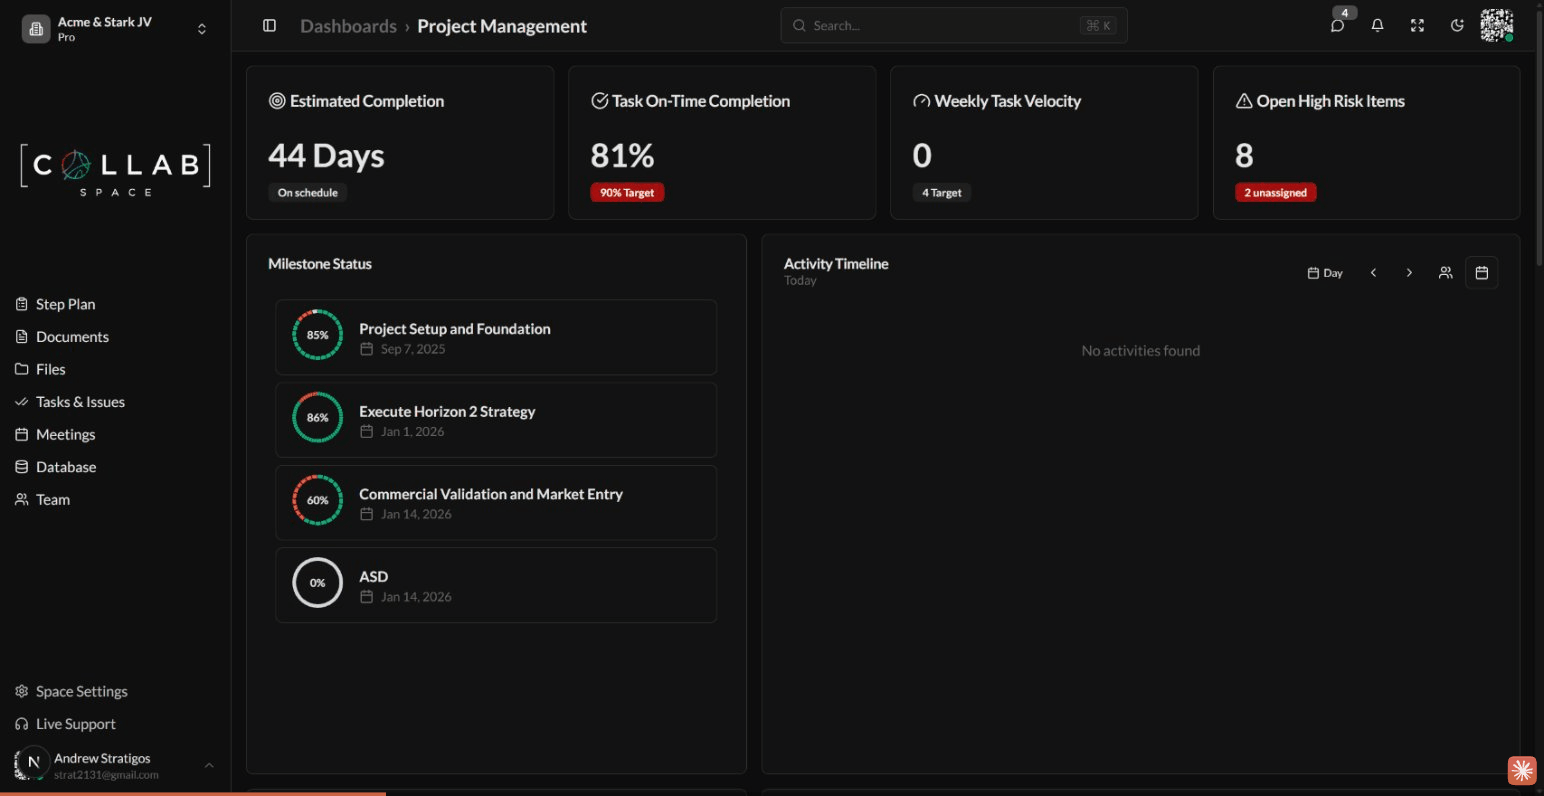The height and width of the screenshot is (796, 1544).
Task: Go to next day in timeline
Action: pos(1409,273)
